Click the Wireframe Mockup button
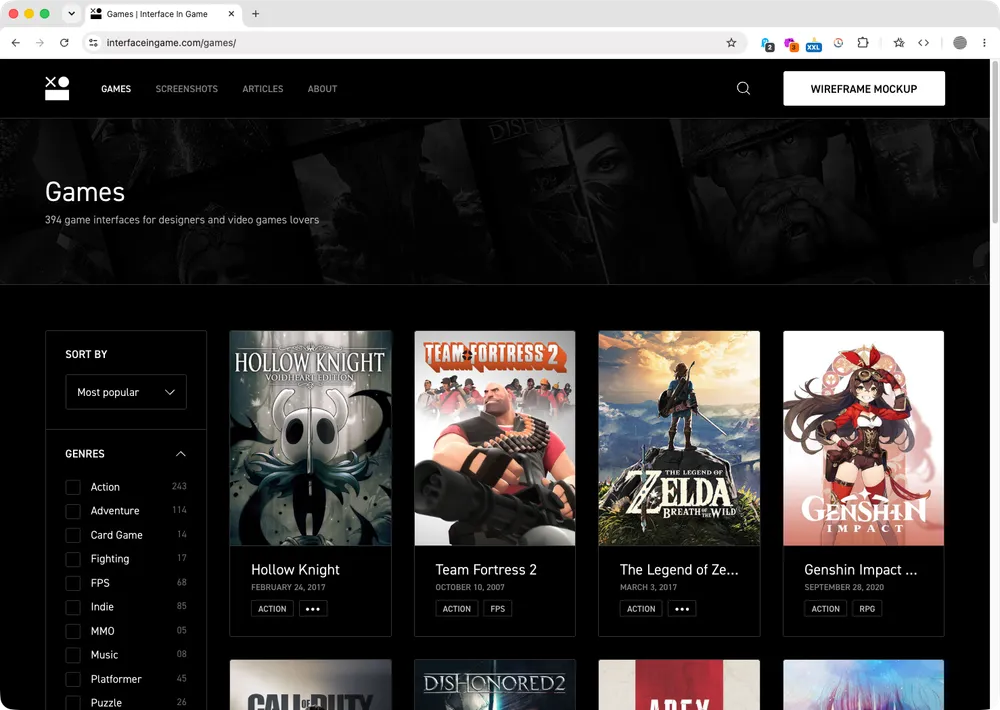The width and height of the screenshot is (1000, 710). pyautogui.click(x=864, y=89)
